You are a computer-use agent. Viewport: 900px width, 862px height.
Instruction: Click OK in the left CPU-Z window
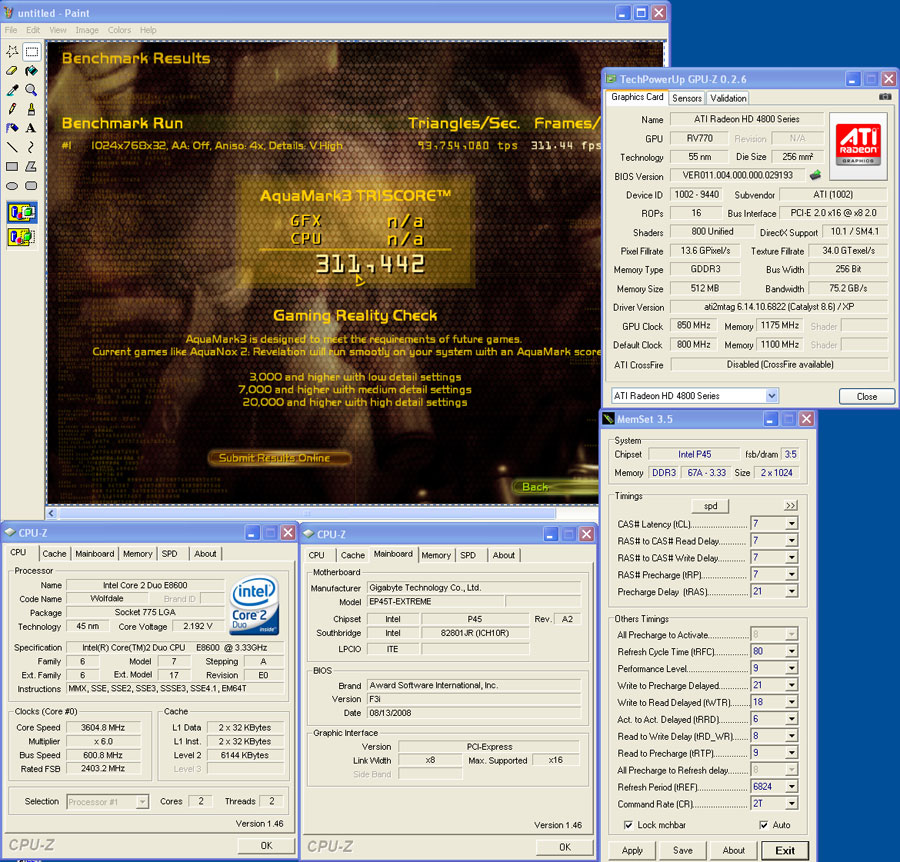pos(266,845)
